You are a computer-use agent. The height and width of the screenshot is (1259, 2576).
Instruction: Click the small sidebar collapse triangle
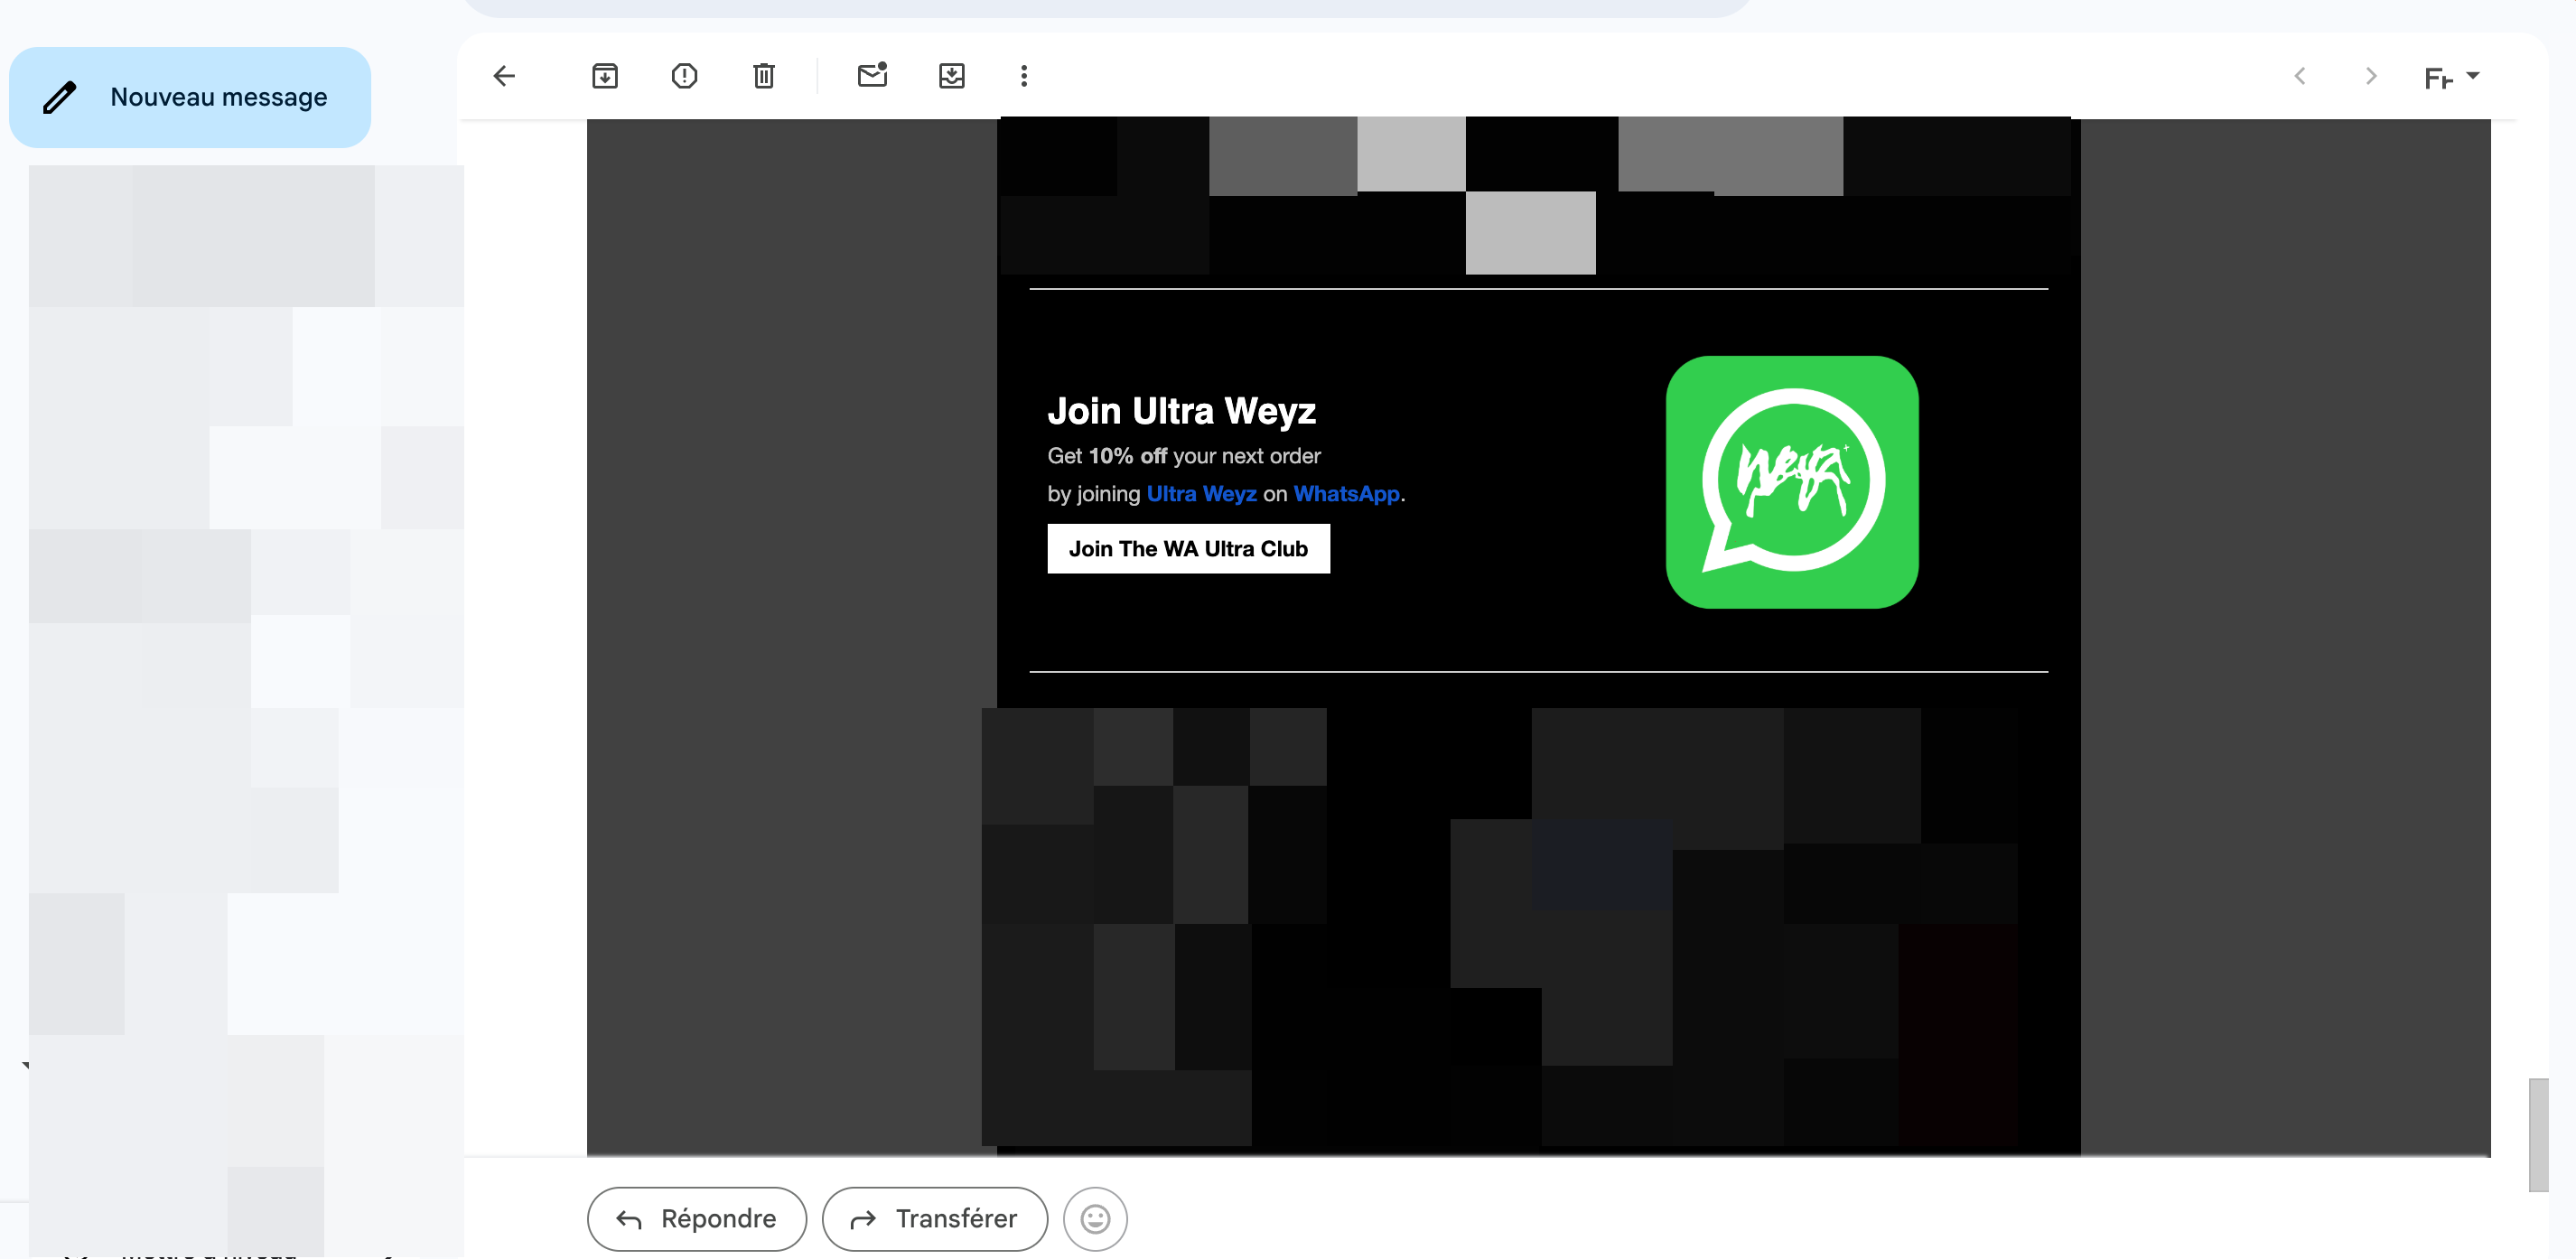coord(26,1066)
